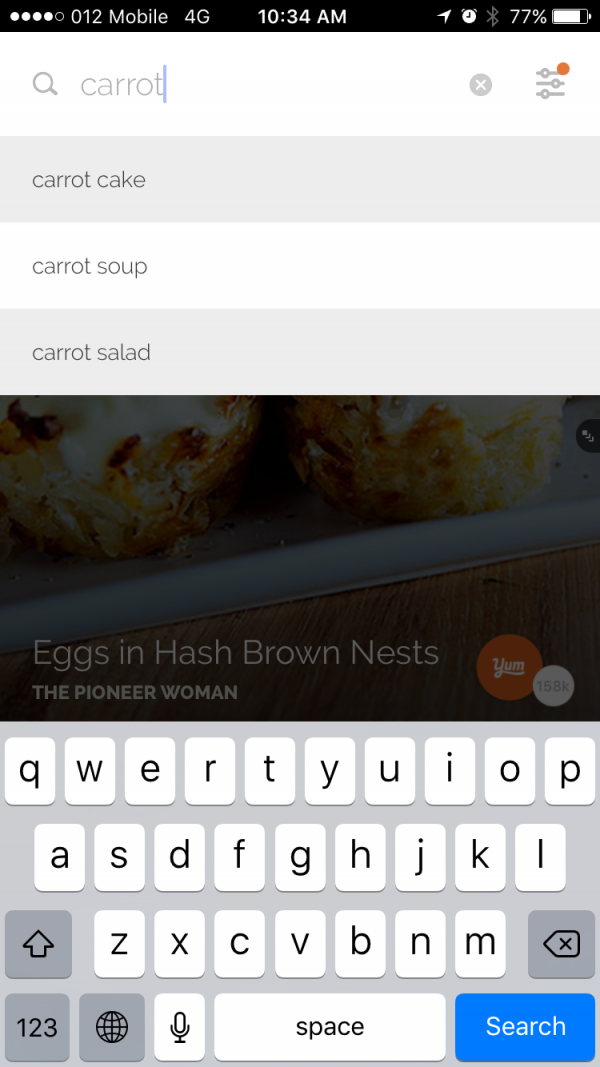Screen dimensions: 600x1067
Task: Switch keyboard language with globe key
Action: tap(112, 1026)
